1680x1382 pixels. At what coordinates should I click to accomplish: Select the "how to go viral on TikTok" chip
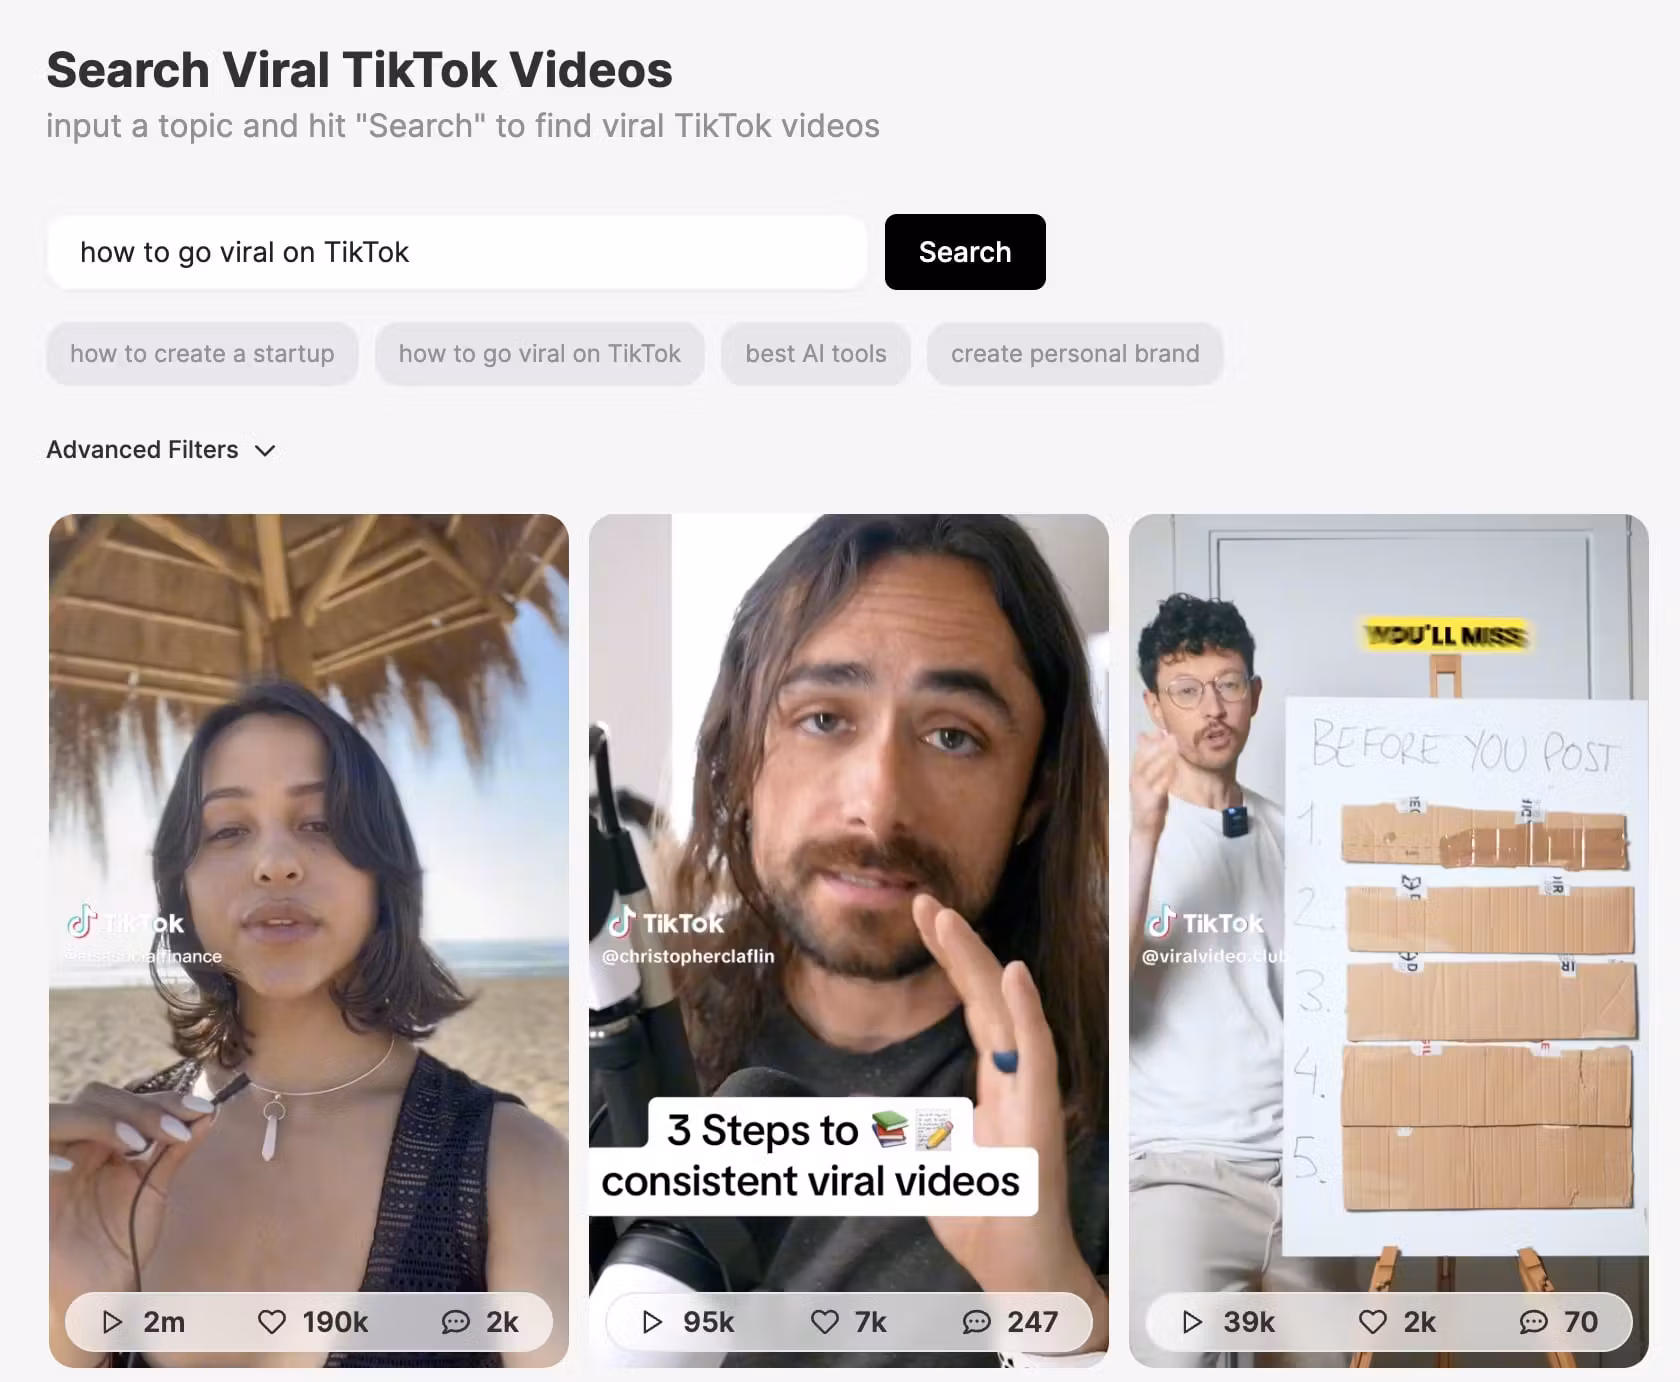pyautogui.click(x=540, y=354)
